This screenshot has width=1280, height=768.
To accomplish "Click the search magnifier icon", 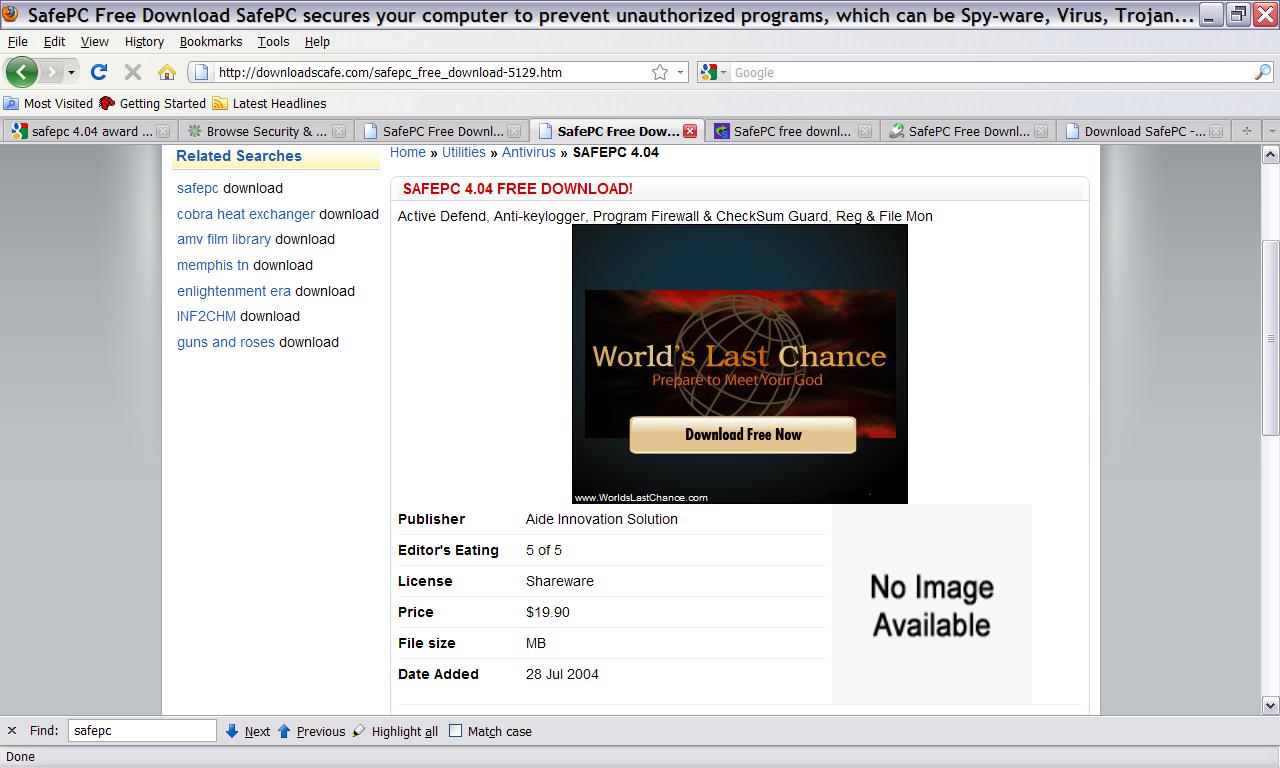I will point(1263,72).
